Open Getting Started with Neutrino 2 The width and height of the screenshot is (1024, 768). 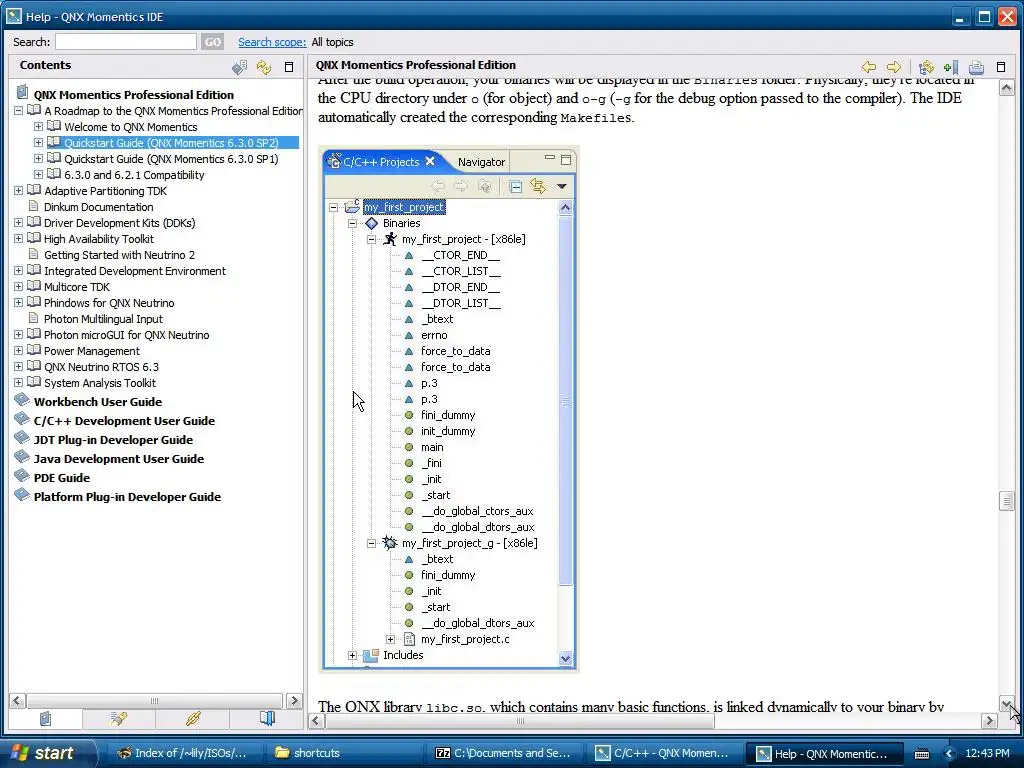pos(120,255)
